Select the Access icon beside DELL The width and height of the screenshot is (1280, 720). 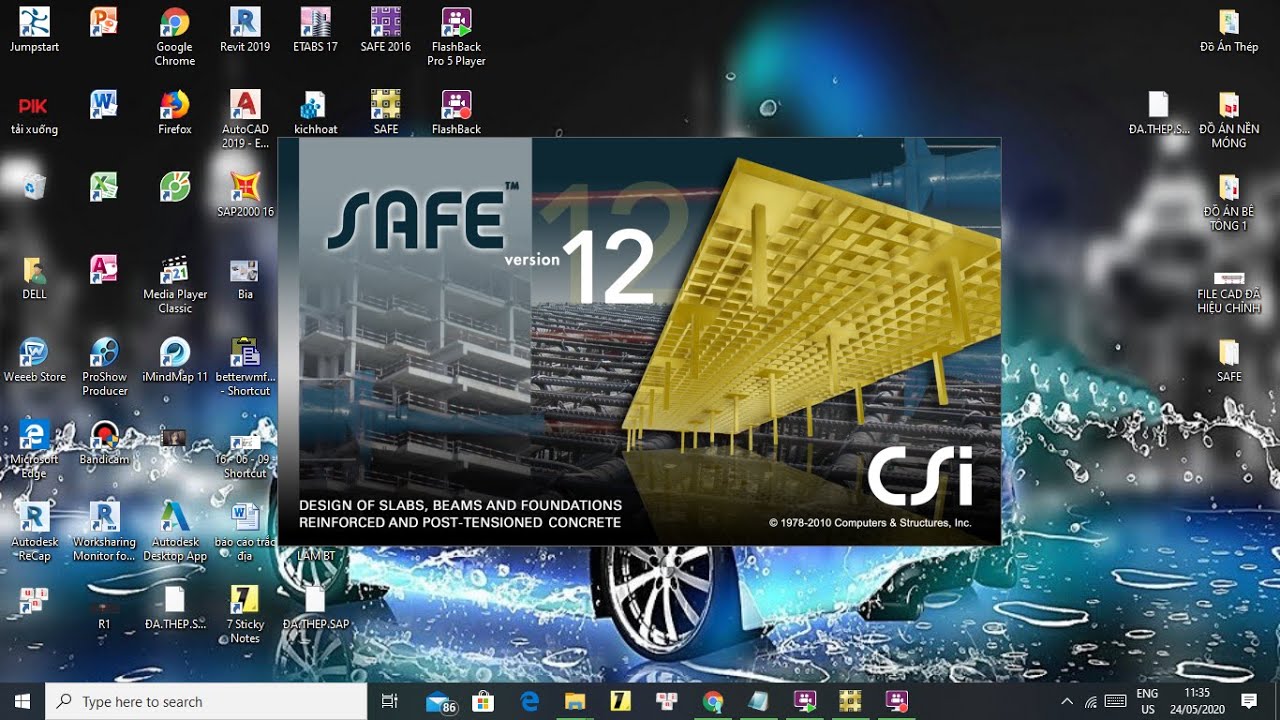tap(104, 268)
